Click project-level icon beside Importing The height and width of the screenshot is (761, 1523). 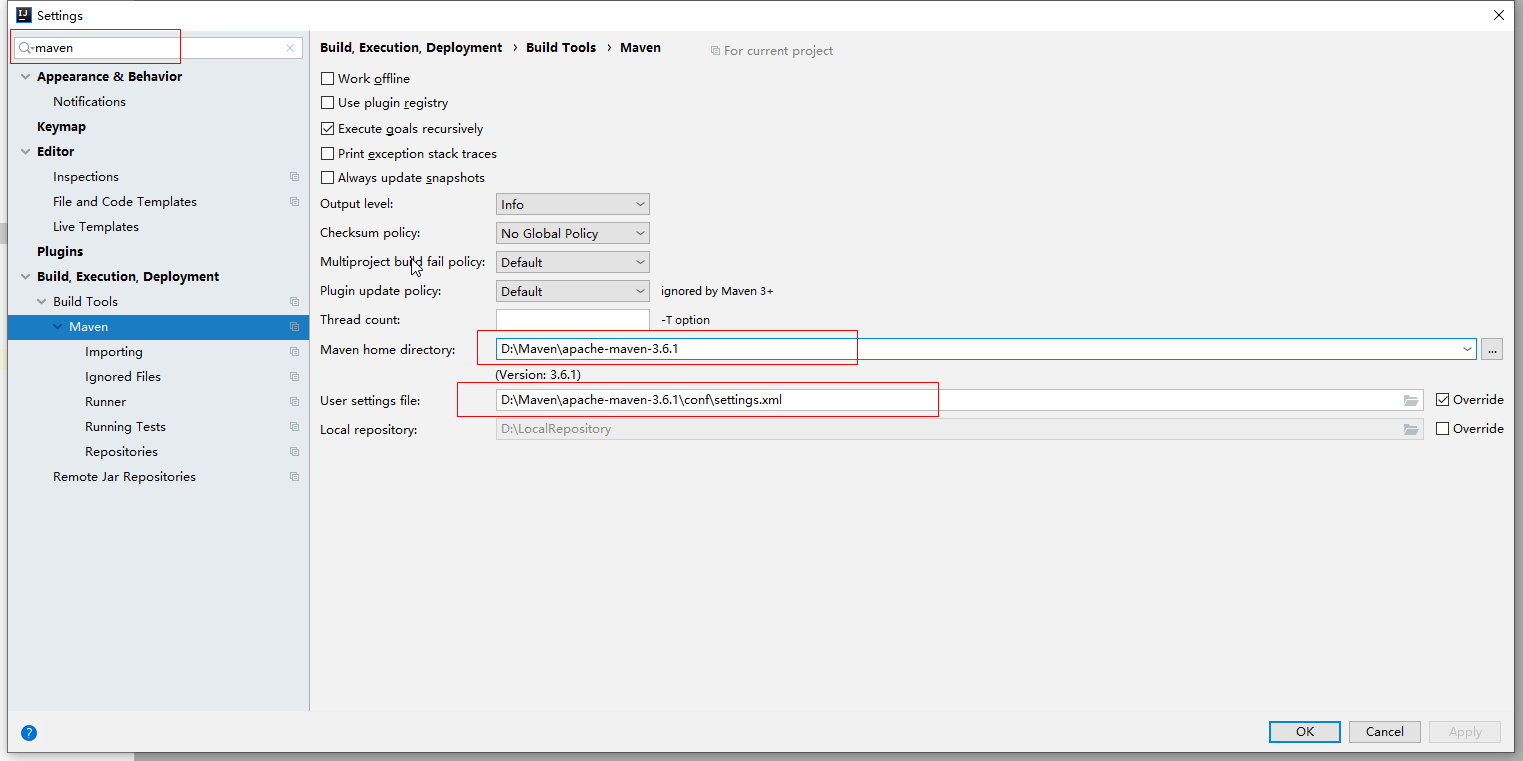(294, 352)
